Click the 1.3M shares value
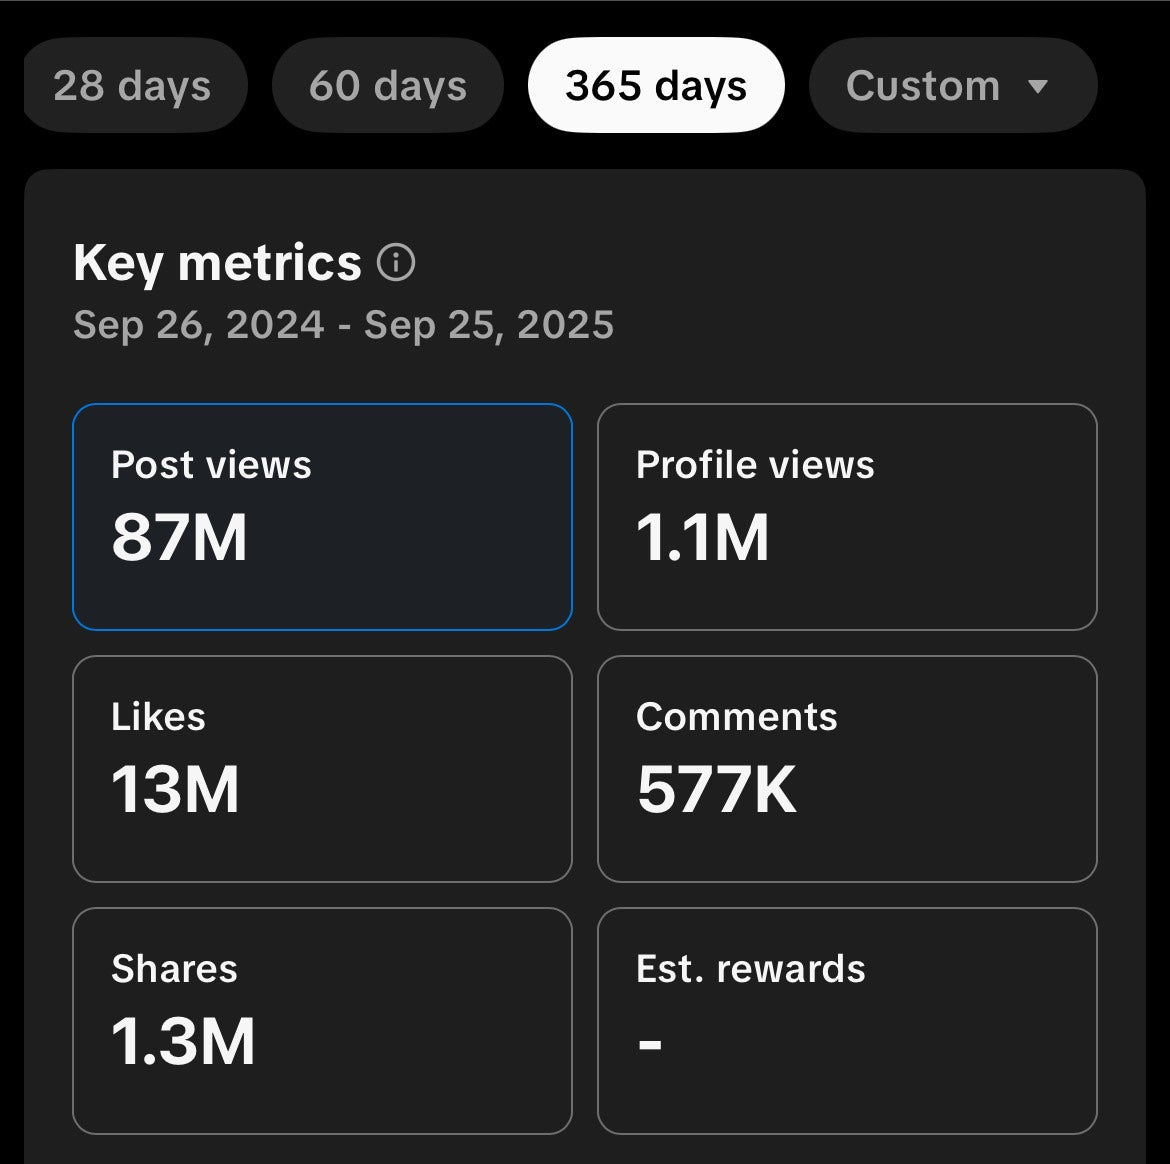Screen dimensions: 1170x1164 coord(183,1043)
